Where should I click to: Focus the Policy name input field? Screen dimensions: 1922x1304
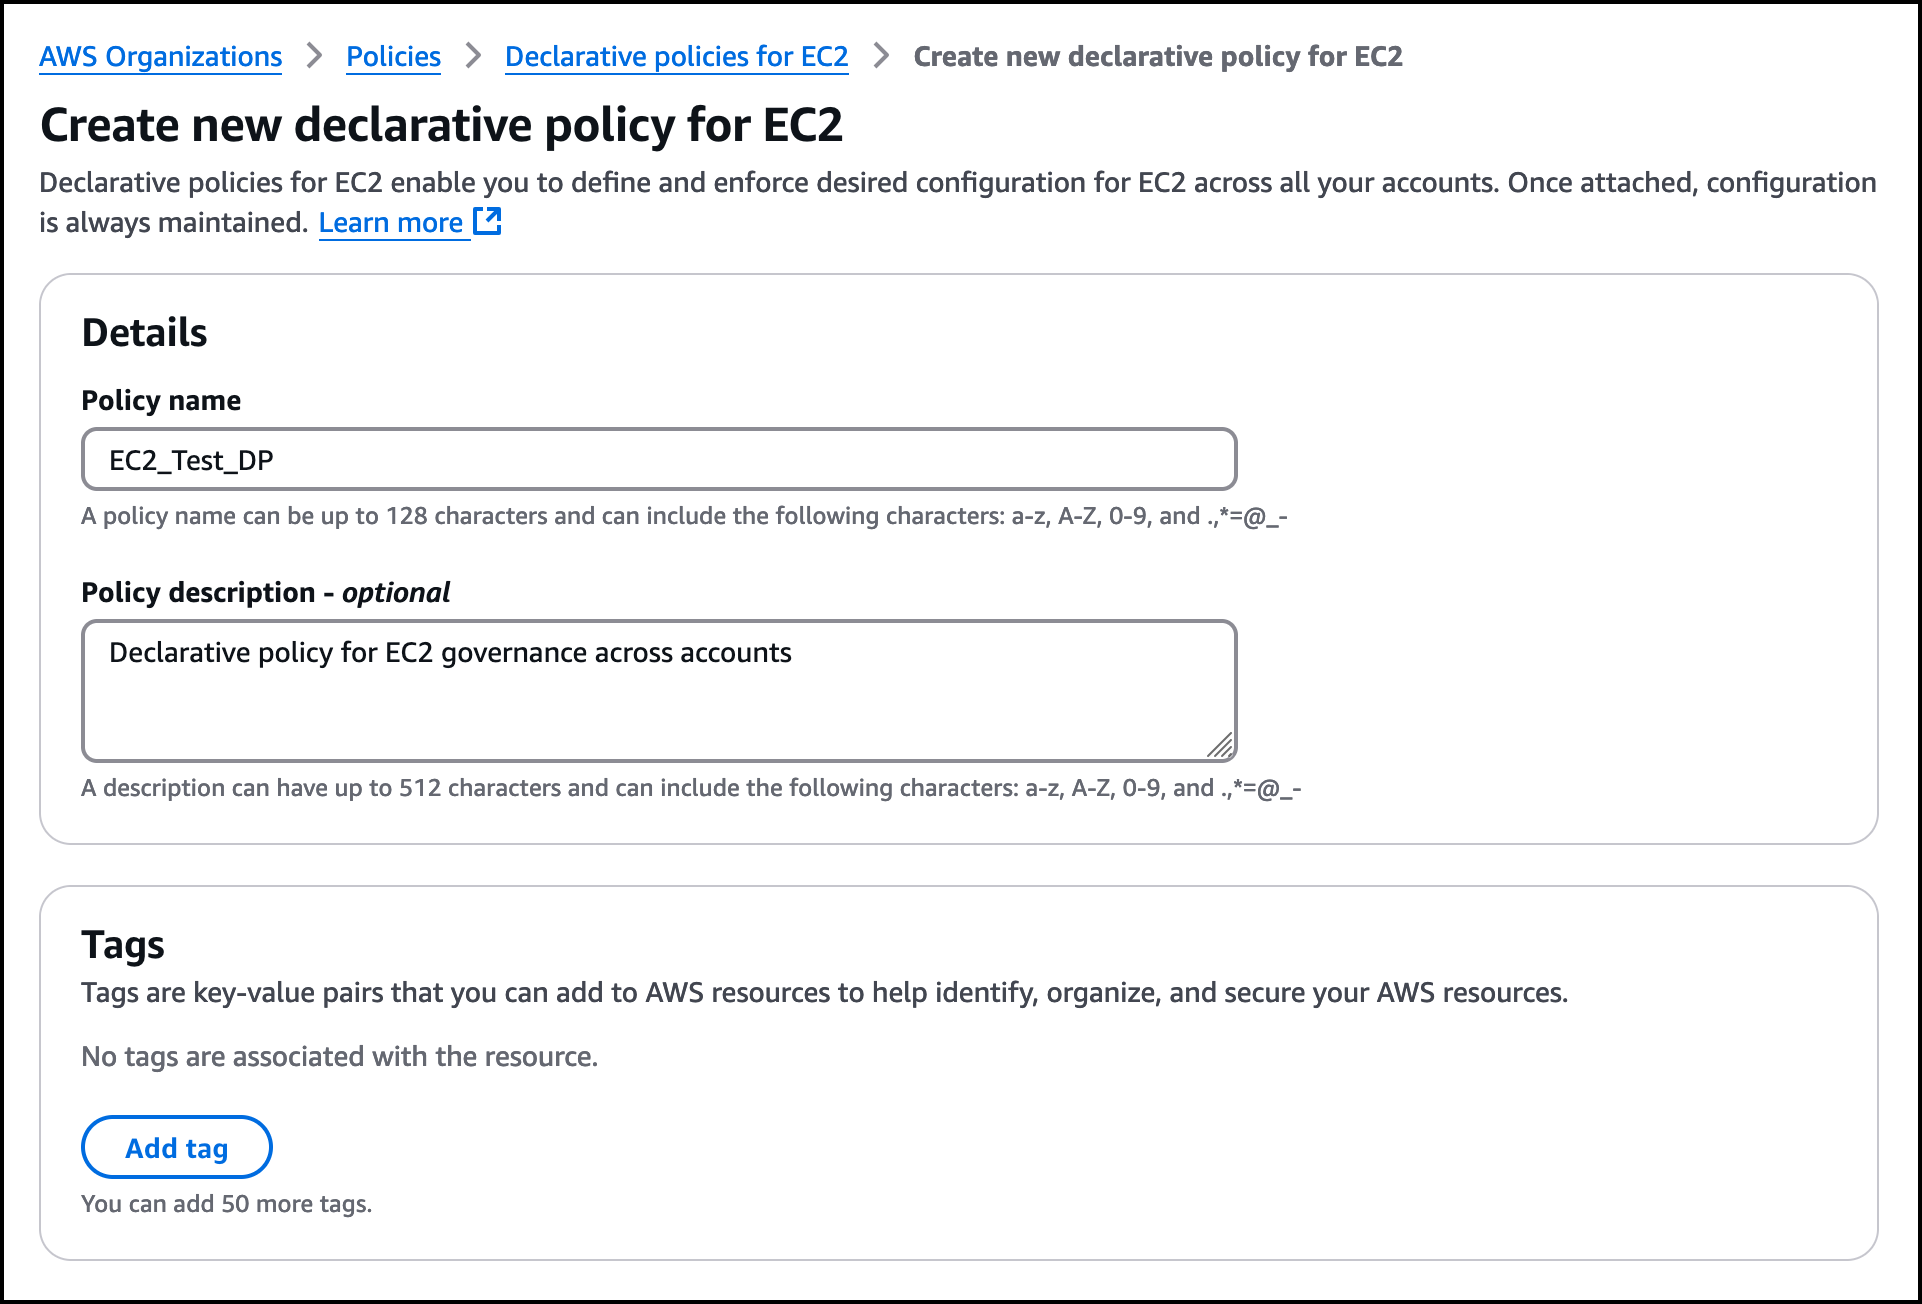[x=658, y=460]
